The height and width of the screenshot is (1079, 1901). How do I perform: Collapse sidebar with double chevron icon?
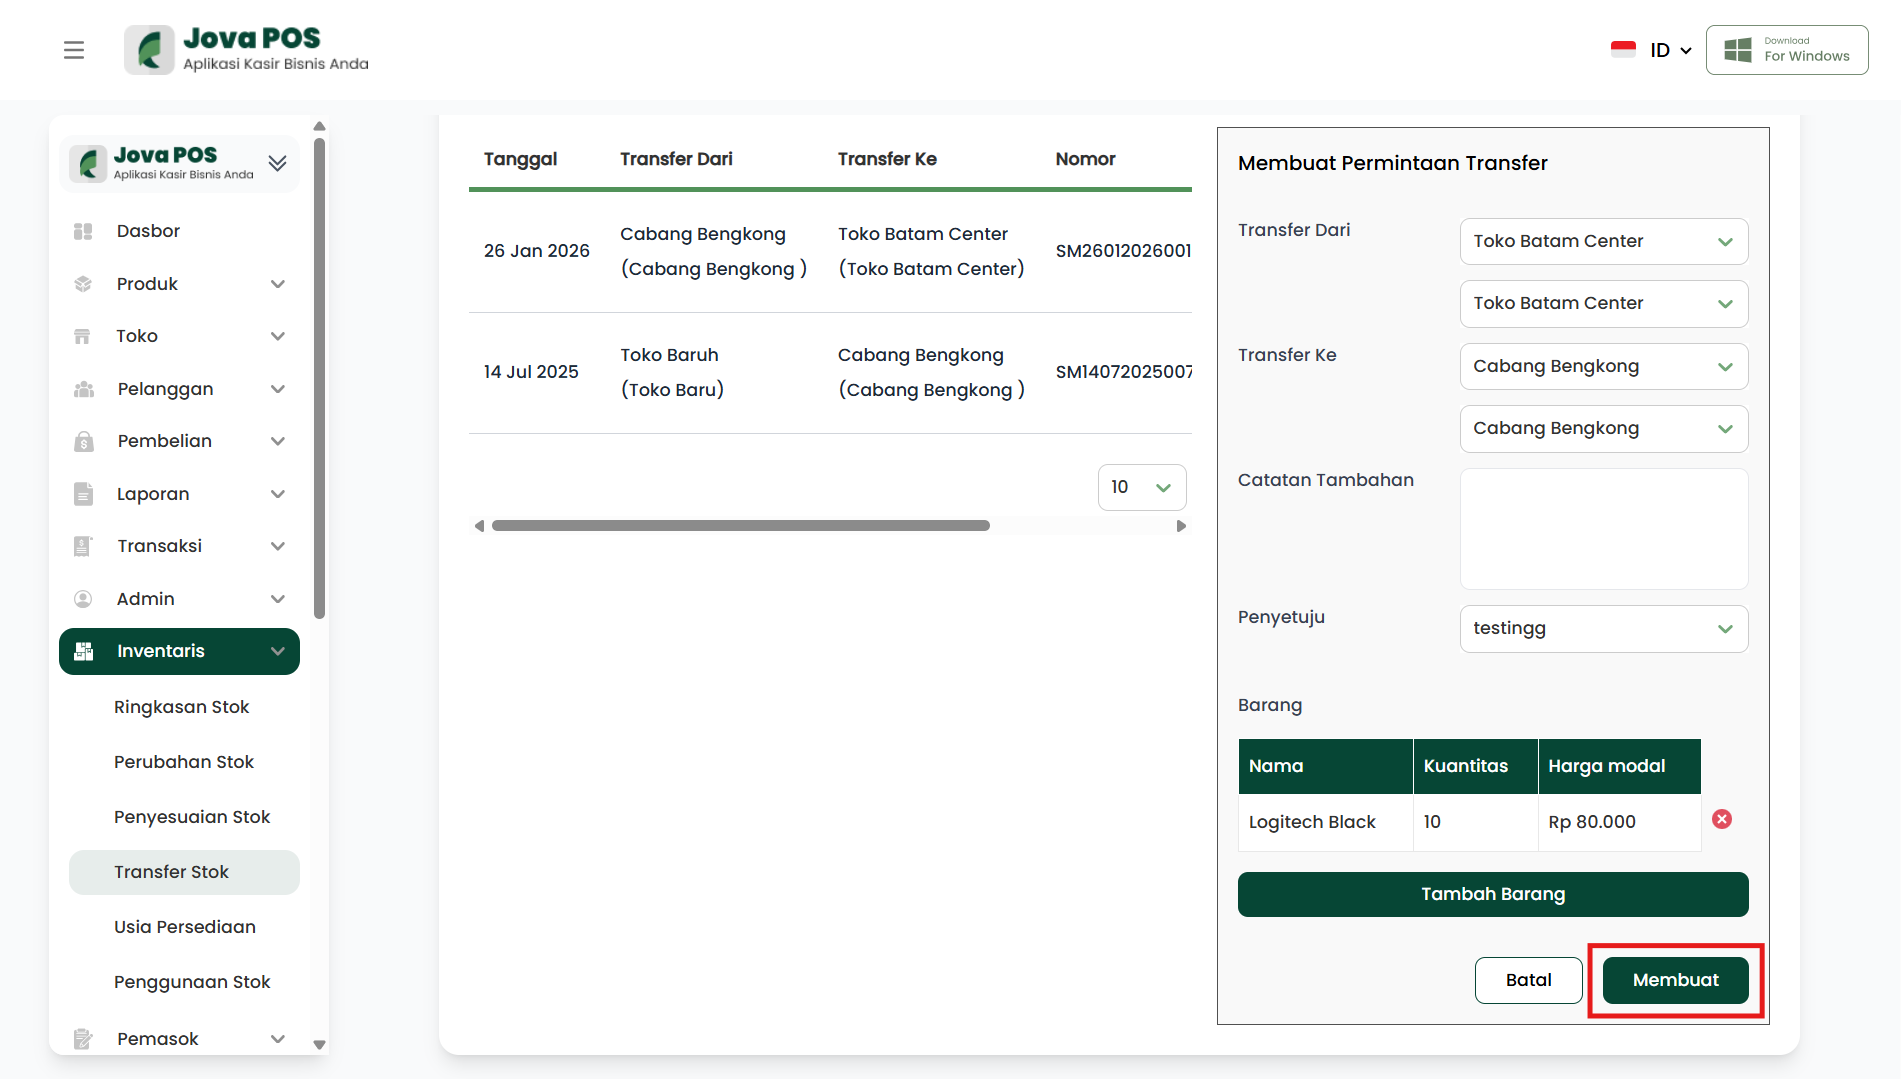coord(278,163)
